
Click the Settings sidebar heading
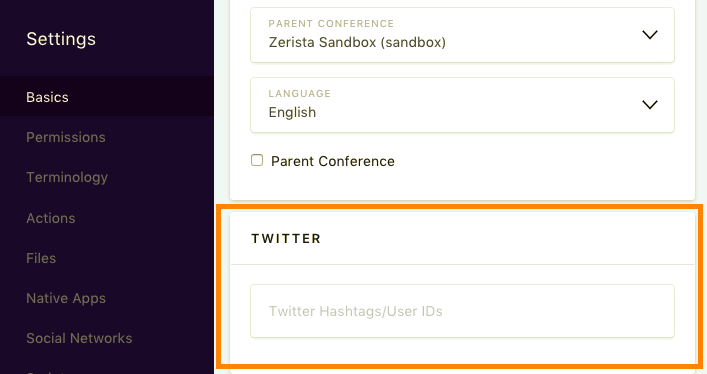(61, 39)
